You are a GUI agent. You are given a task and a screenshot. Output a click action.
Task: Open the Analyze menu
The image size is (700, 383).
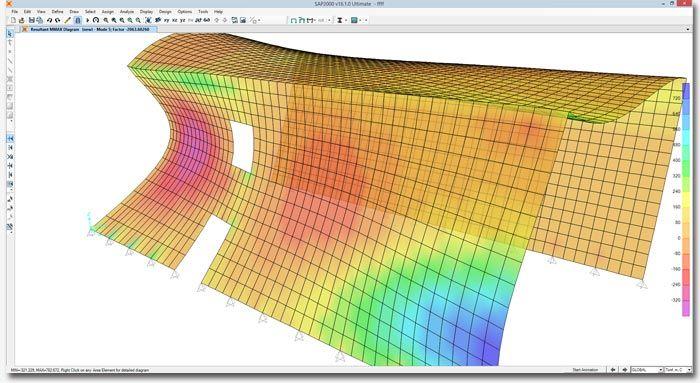tap(127, 12)
